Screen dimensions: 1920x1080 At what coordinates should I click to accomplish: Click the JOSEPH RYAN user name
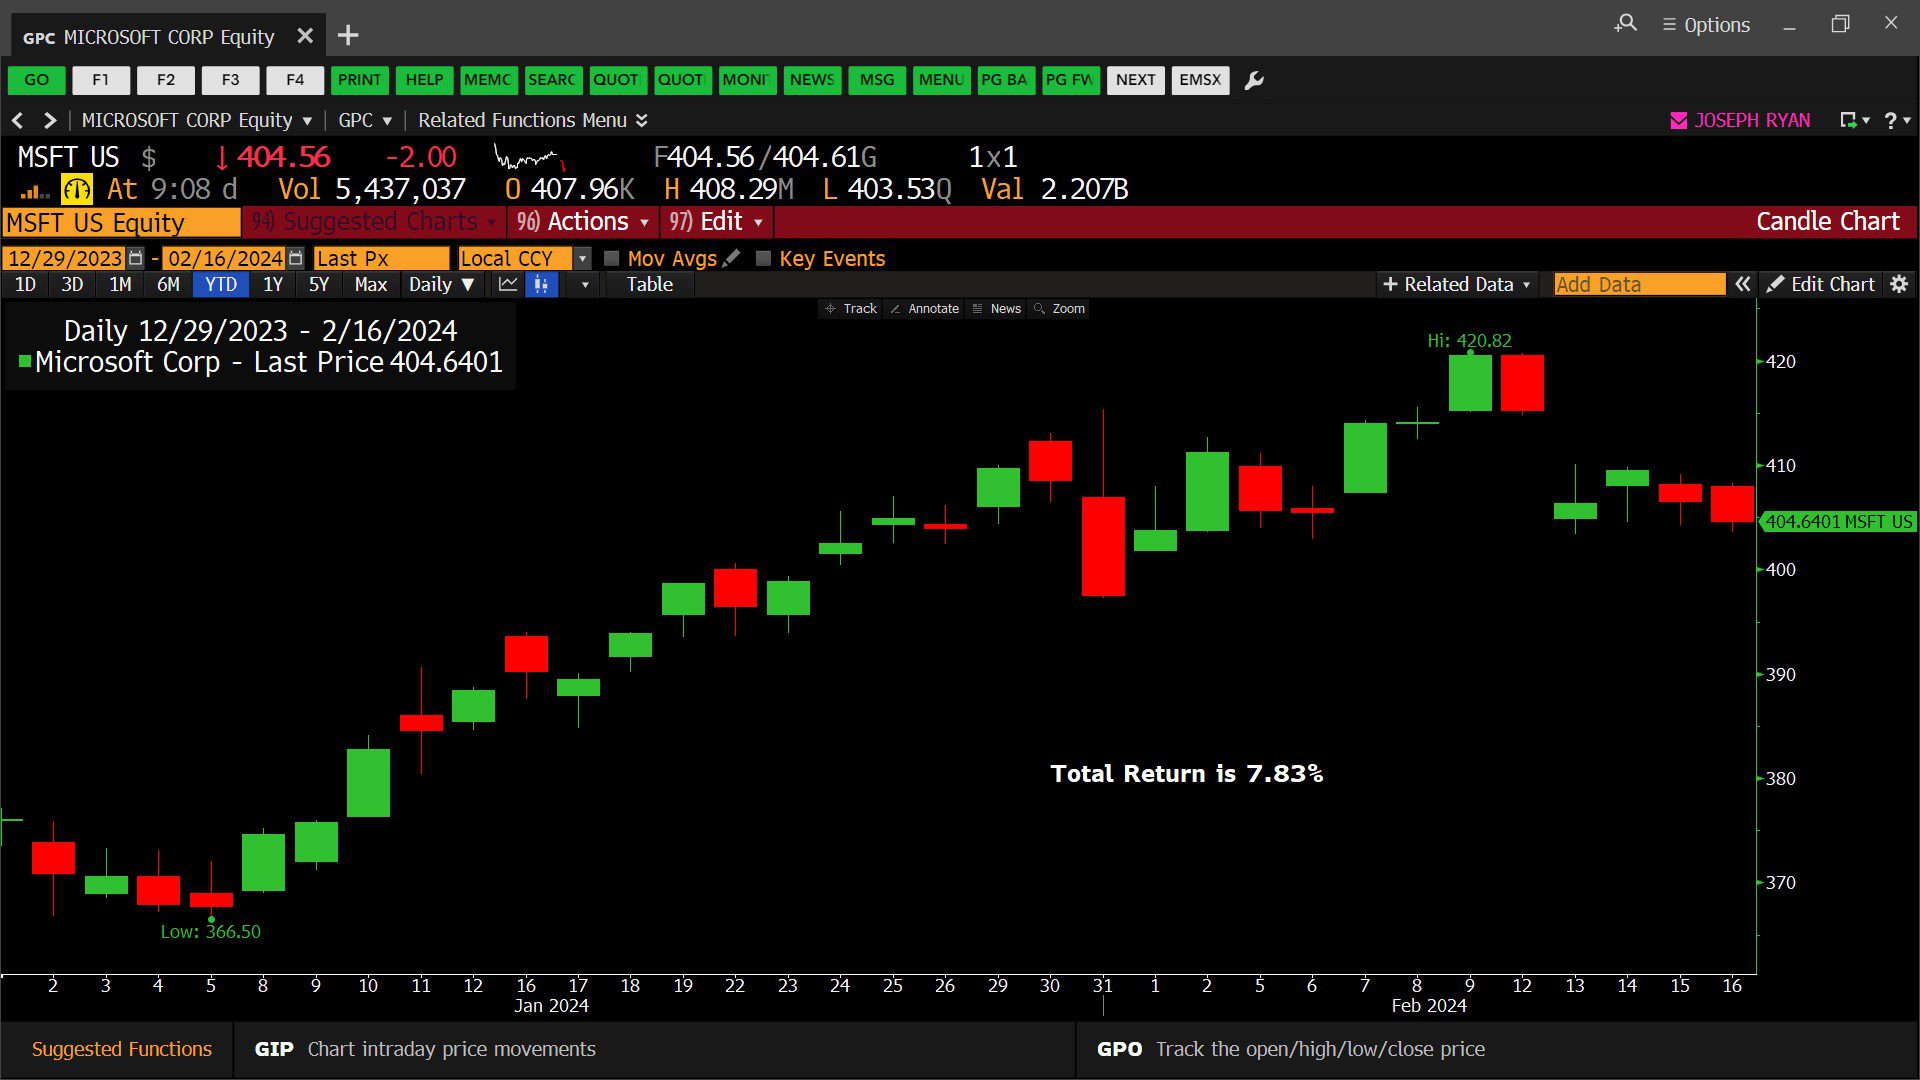[x=1752, y=120]
